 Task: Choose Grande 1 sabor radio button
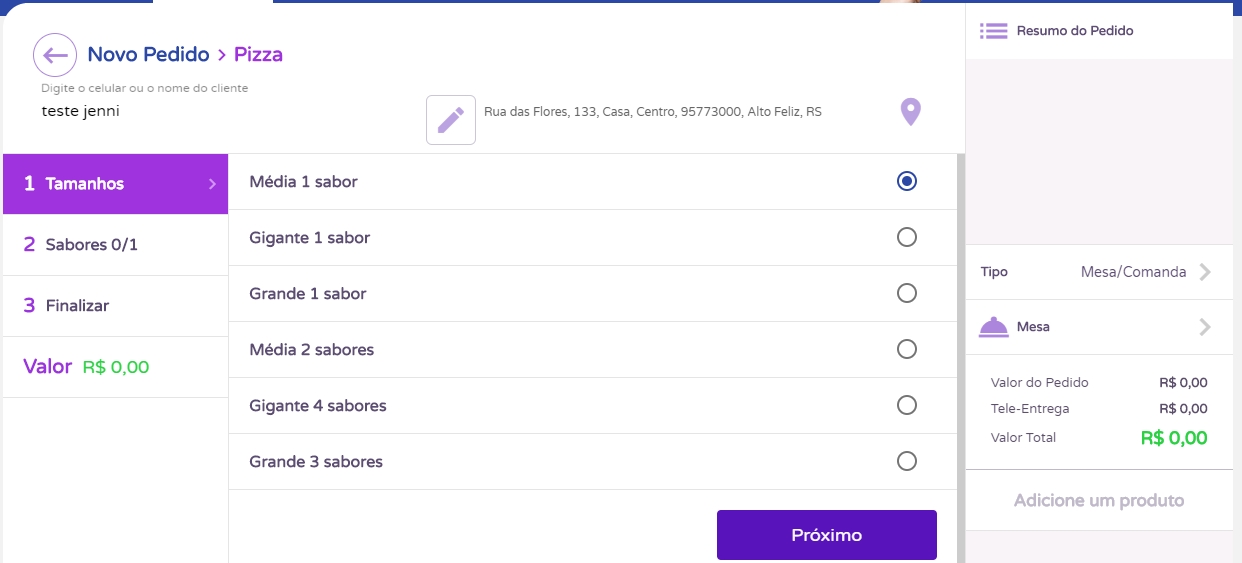pyautogui.click(x=907, y=294)
